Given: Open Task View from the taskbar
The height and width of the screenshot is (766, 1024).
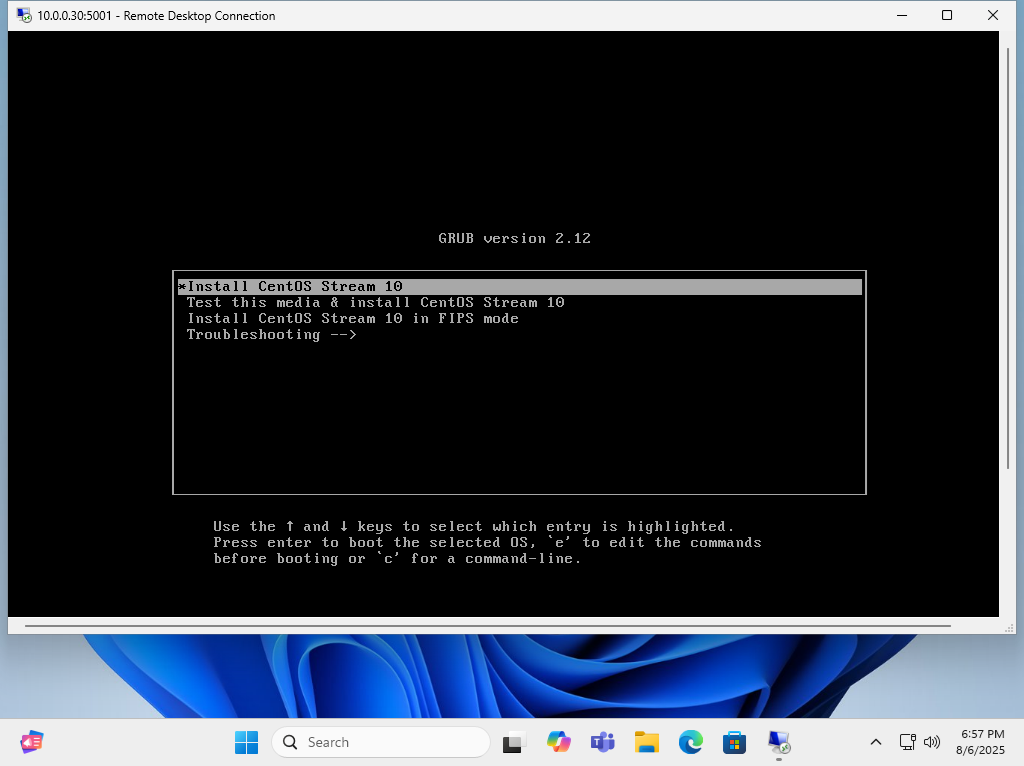Looking at the screenshot, I should coord(515,742).
